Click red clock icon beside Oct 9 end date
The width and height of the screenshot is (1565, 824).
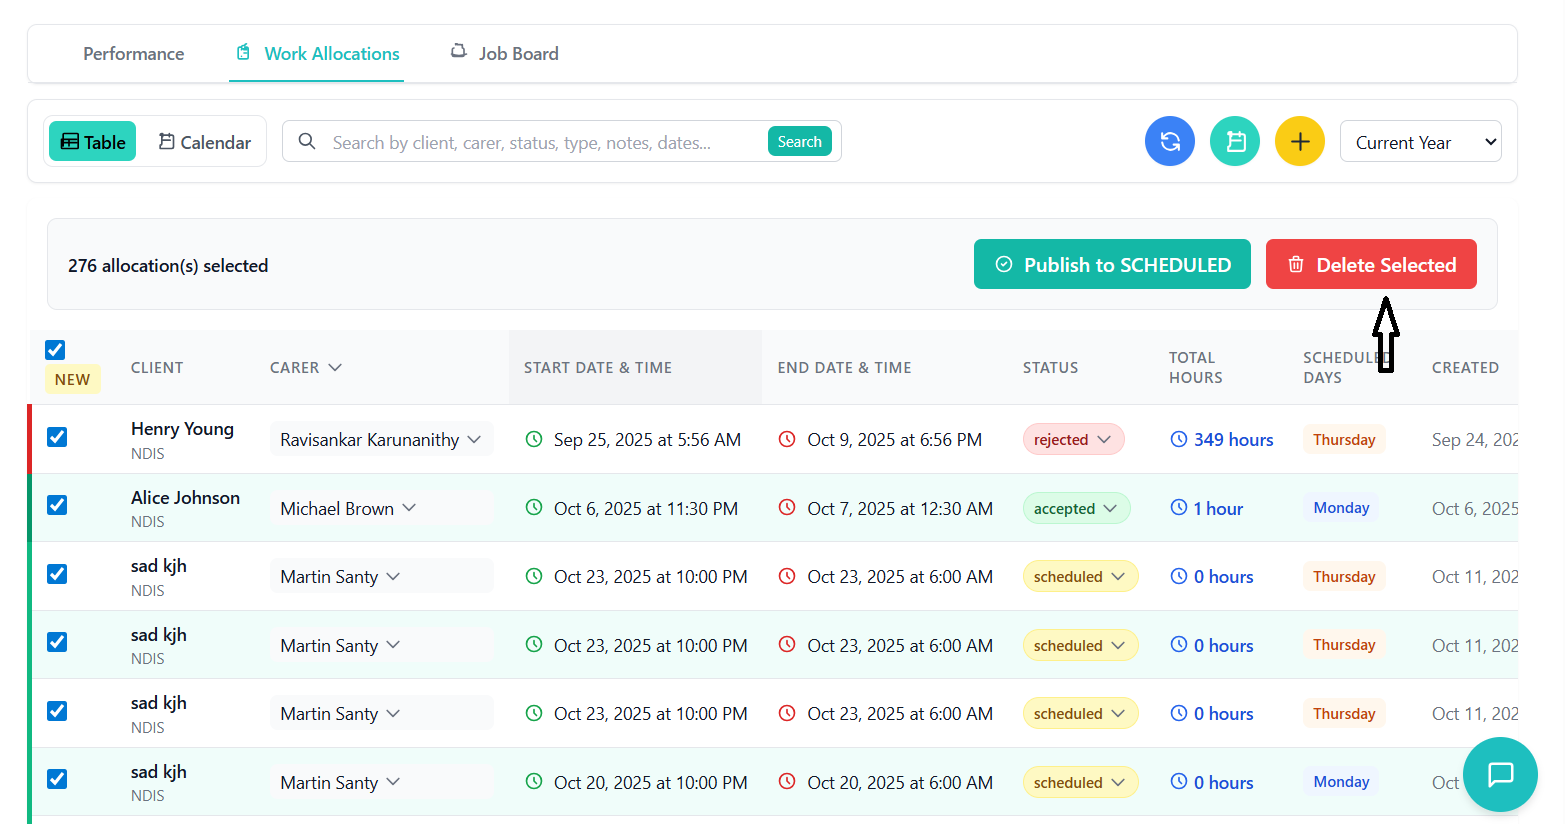pos(787,439)
